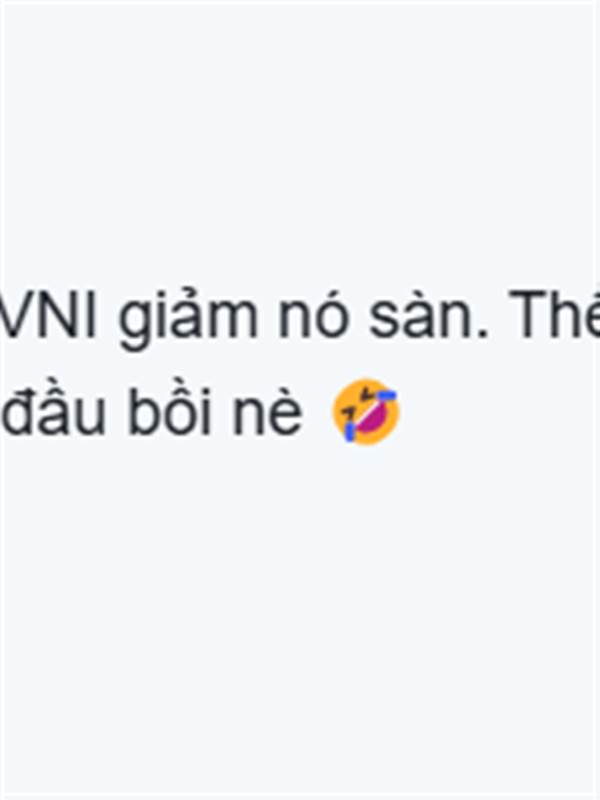Click the word "VNI"
Viewport: 600px width, 800px height.
click(x=48, y=314)
